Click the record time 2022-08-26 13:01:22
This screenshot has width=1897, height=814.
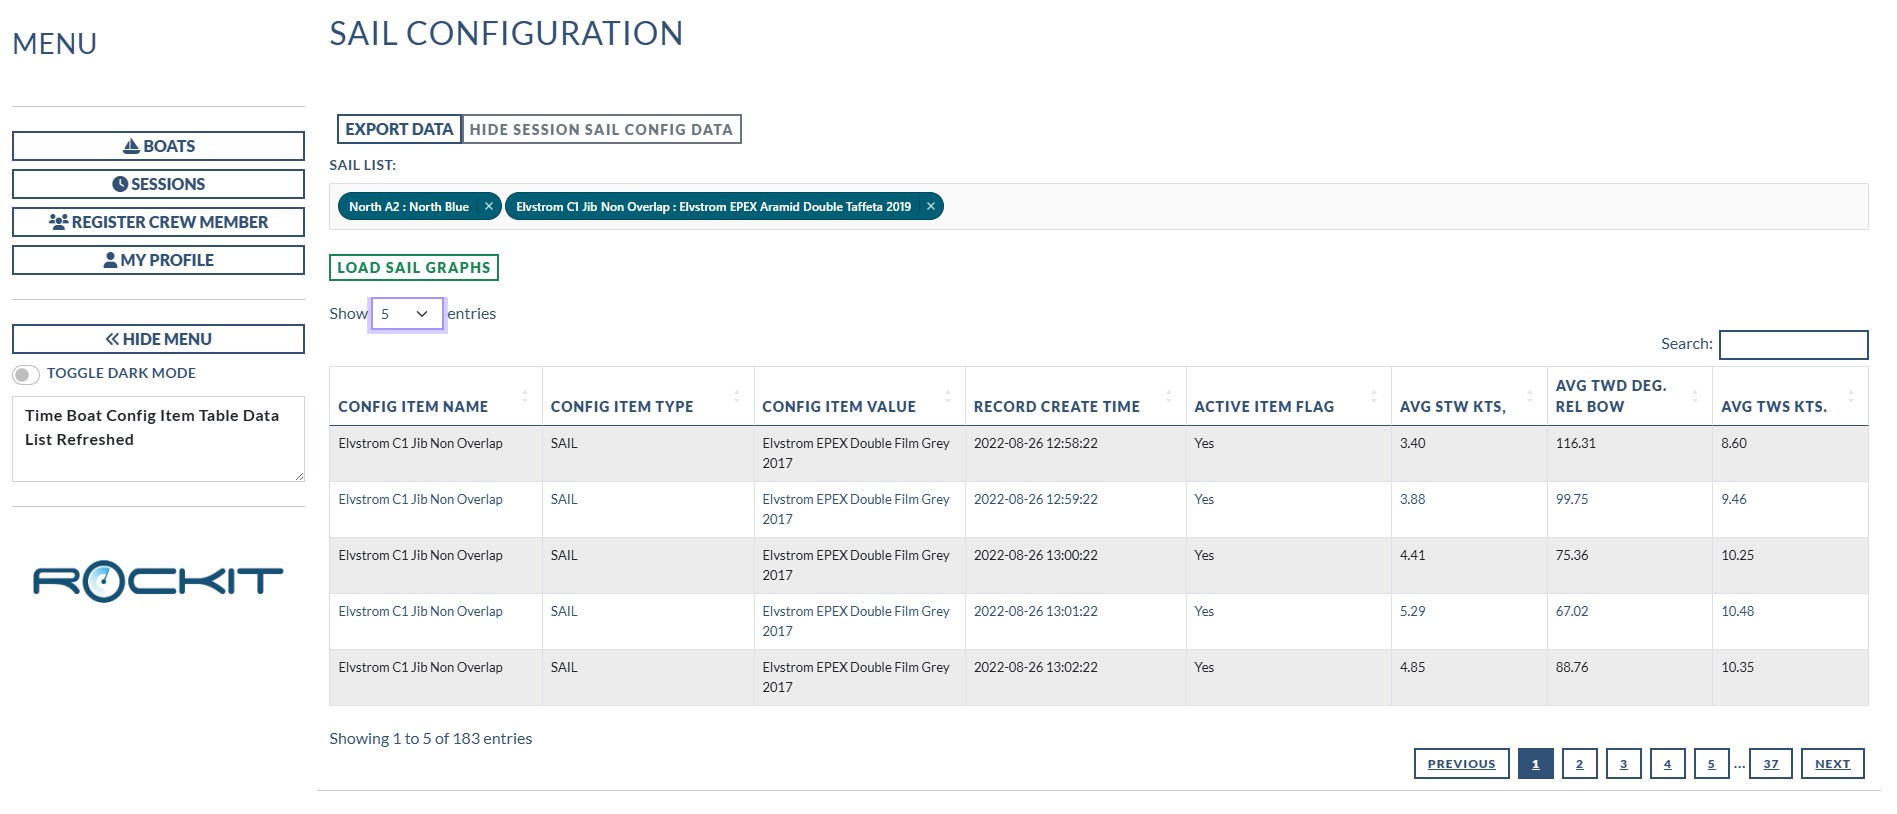point(1035,611)
